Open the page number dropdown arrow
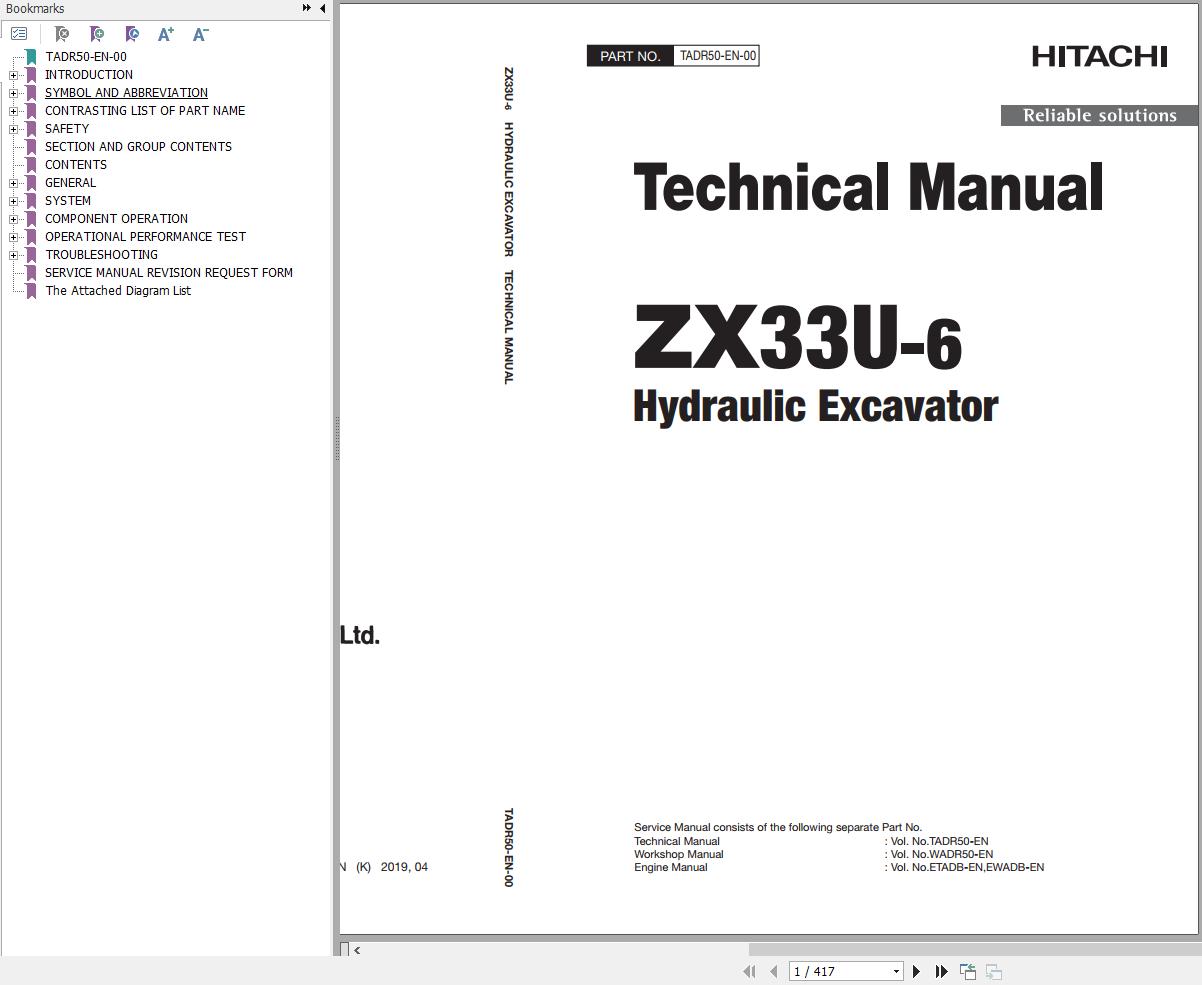1202x985 pixels. (x=896, y=971)
